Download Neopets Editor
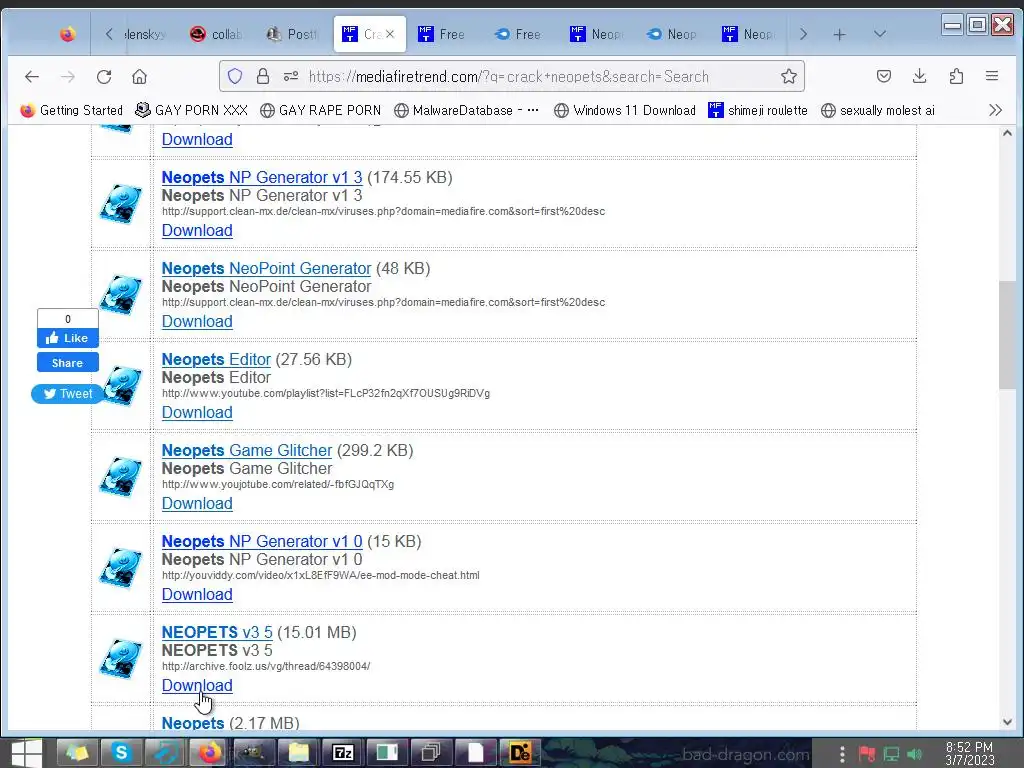1024x768 pixels. click(x=197, y=412)
